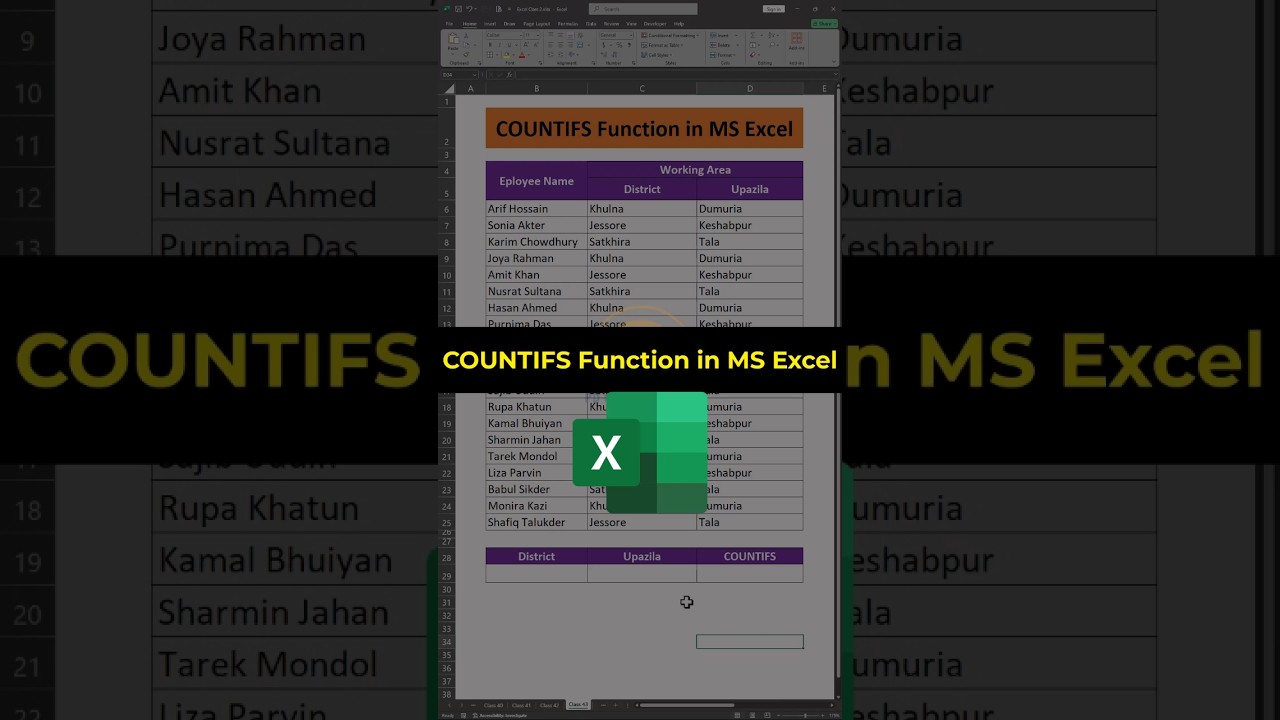Toggle Underline formatting
This screenshot has width=1280, height=720.
pyautogui.click(x=509, y=45)
